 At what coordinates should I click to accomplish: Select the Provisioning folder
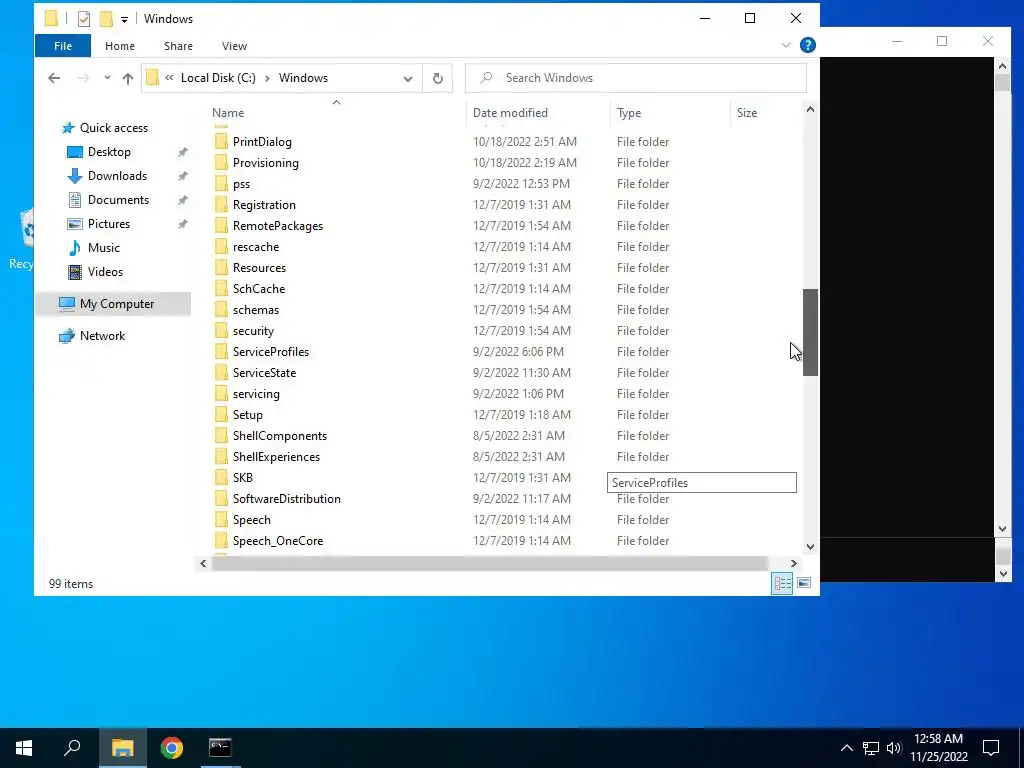coord(265,163)
